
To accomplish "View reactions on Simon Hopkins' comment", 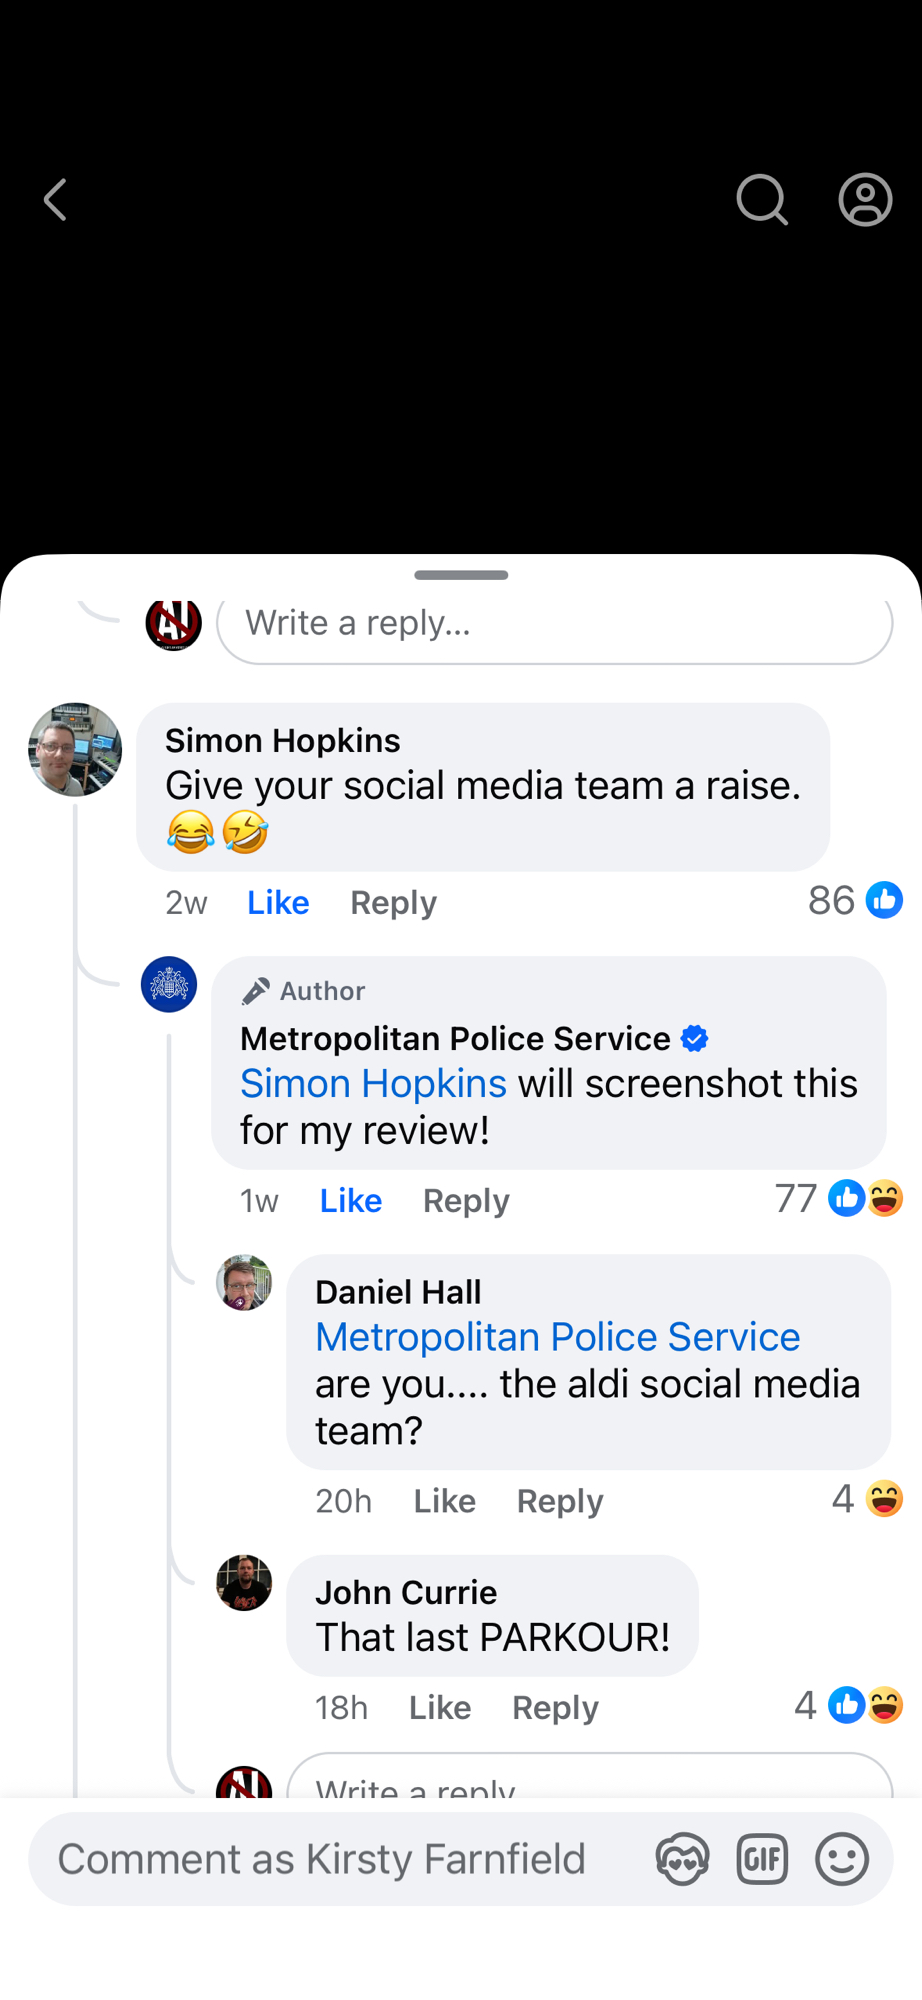I will (855, 901).
